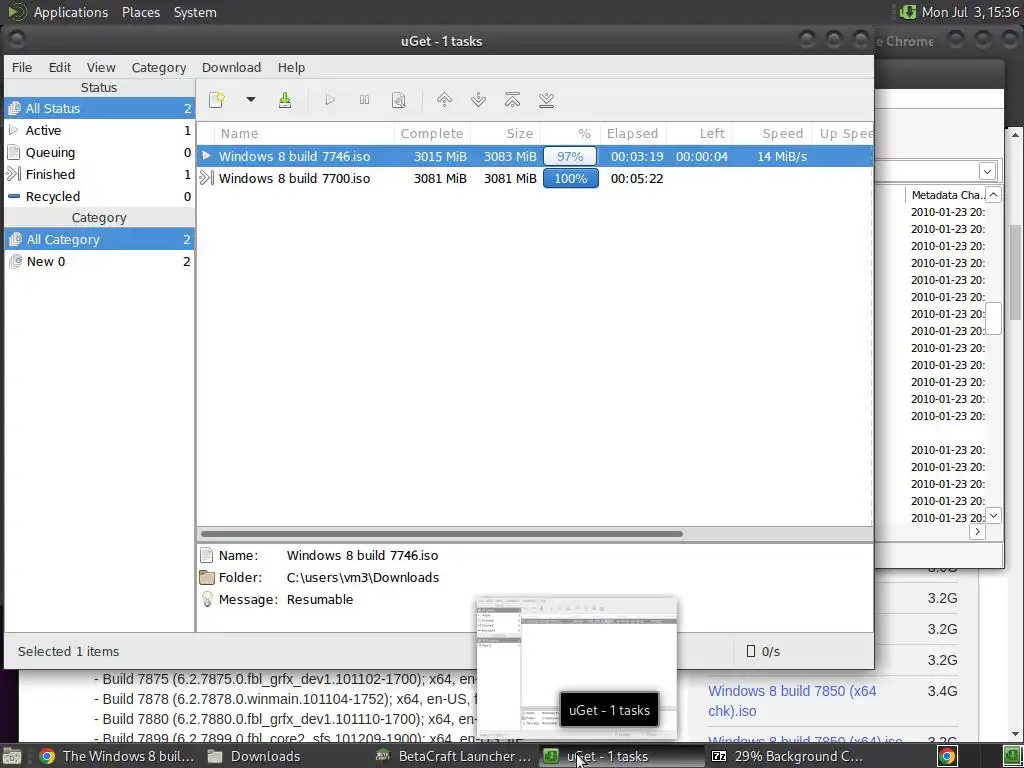Screen dimensions: 1024x768
Task: Click the Up Speed column header
Action: [x=842, y=133]
